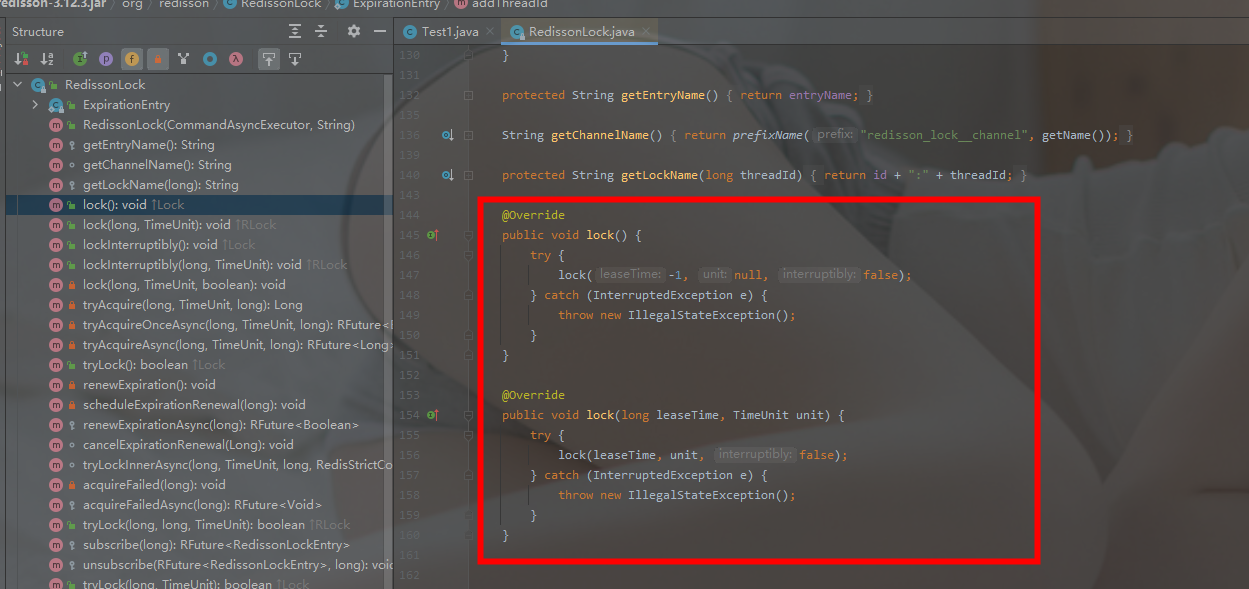
Task: Hide the Structure tool window
Action: point(379,31)
